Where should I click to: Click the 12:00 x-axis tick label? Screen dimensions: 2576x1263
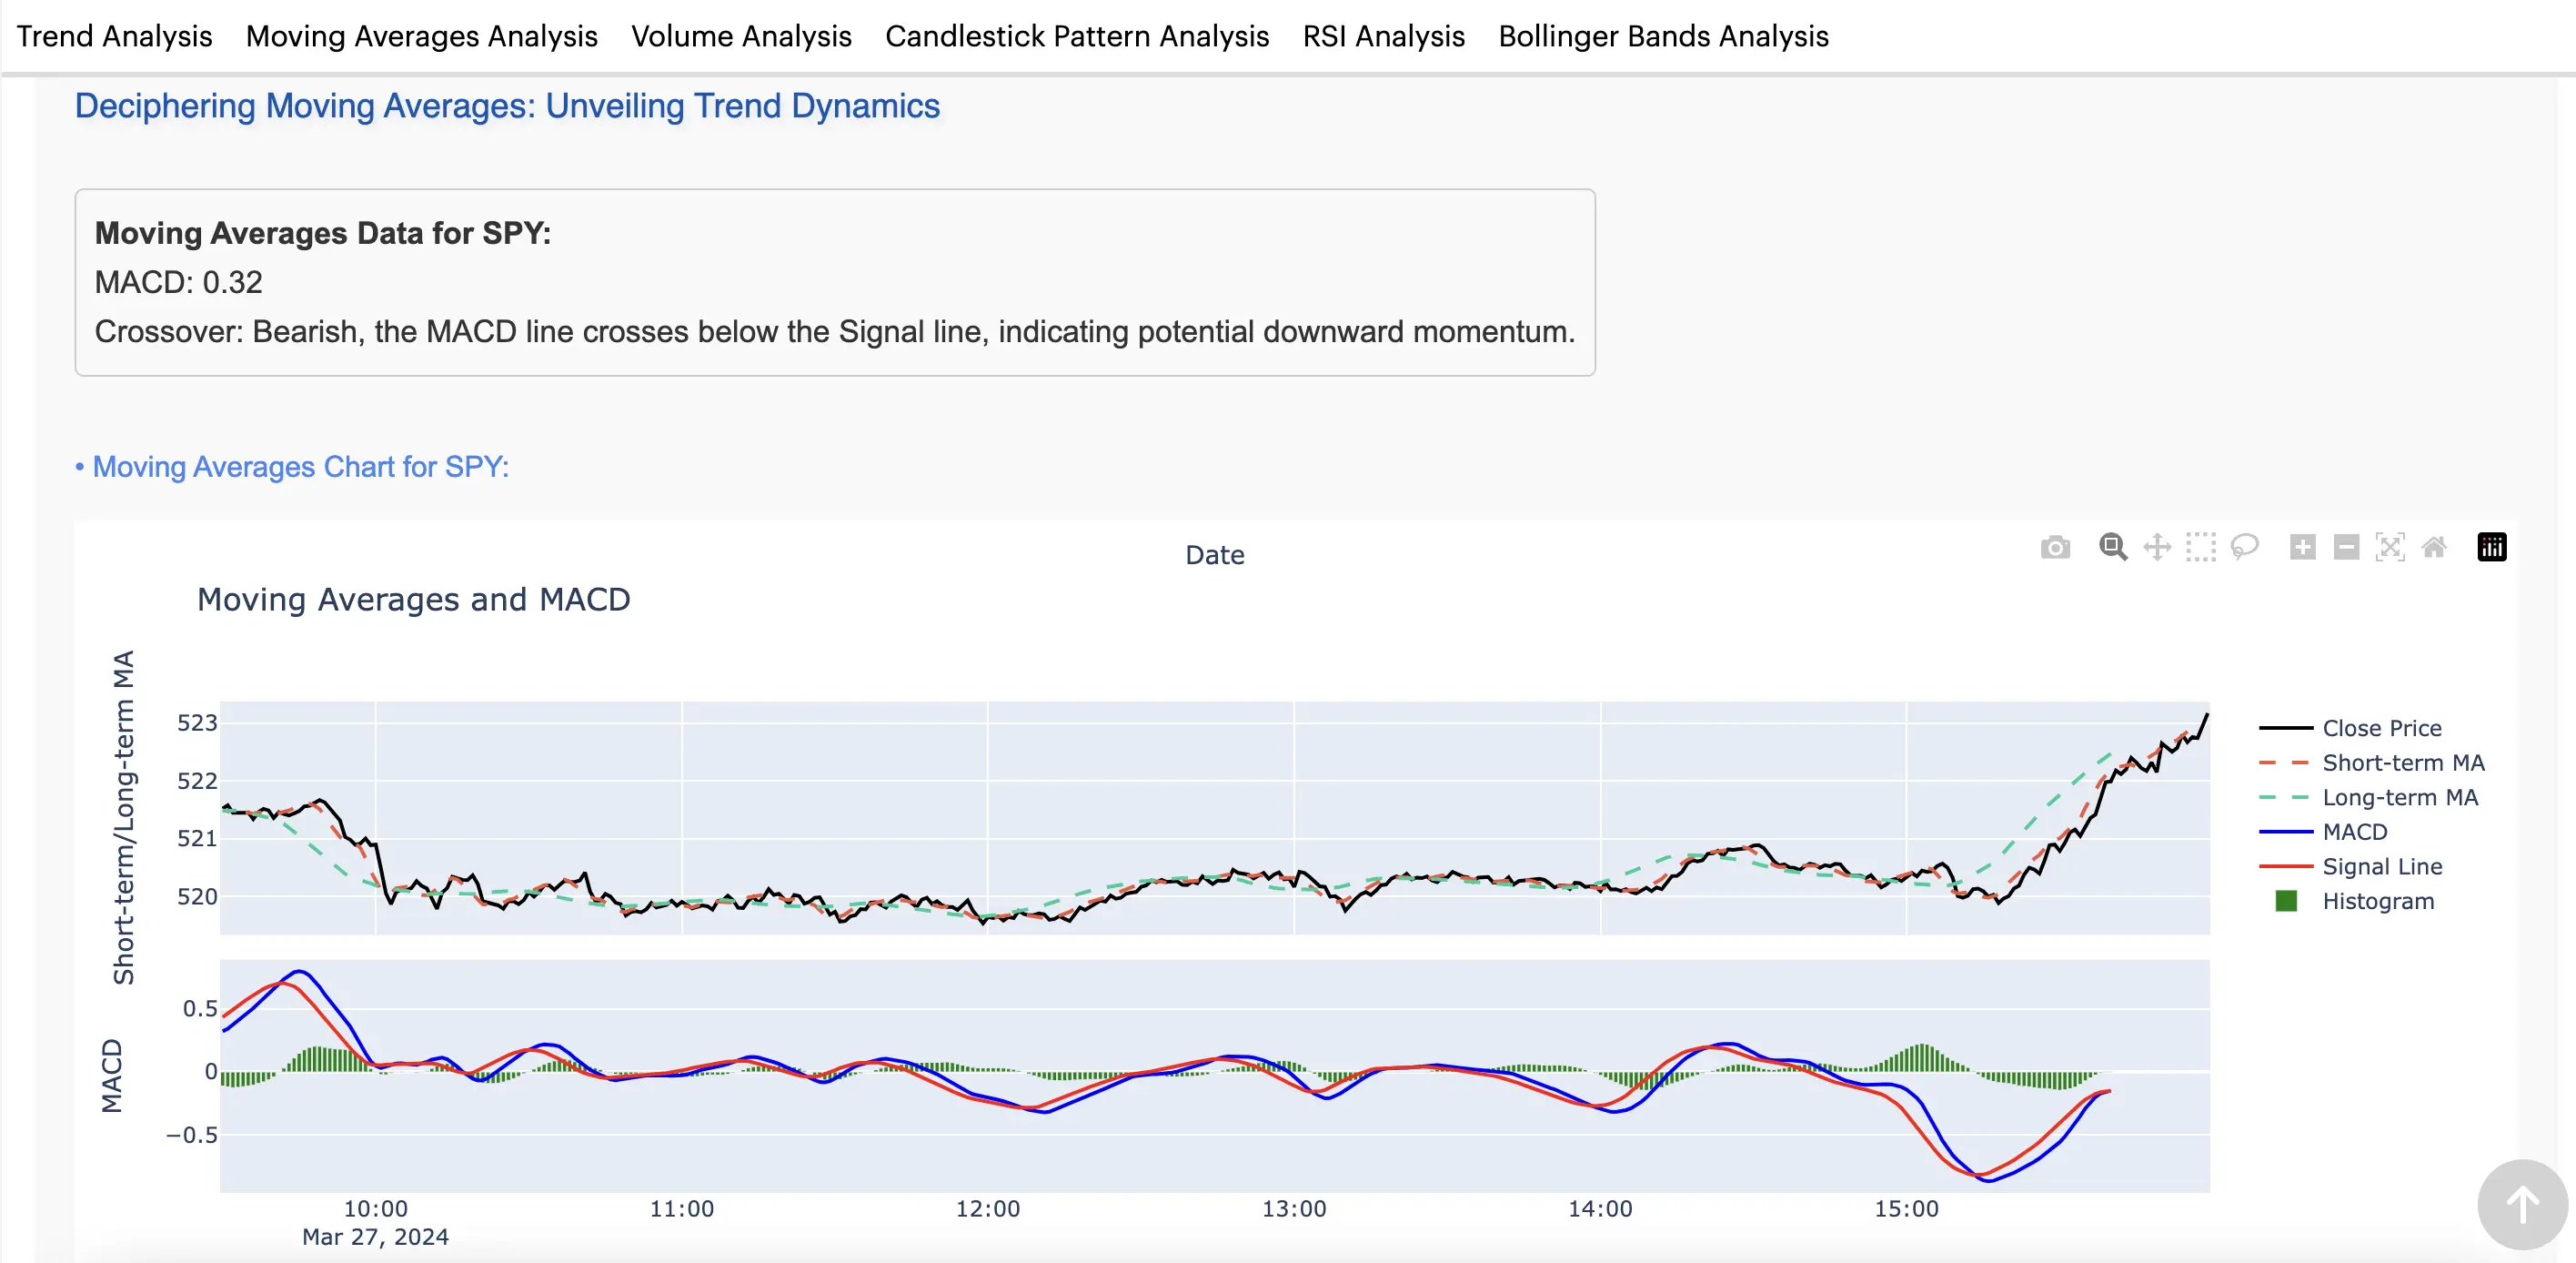[x=988, y=1208]
